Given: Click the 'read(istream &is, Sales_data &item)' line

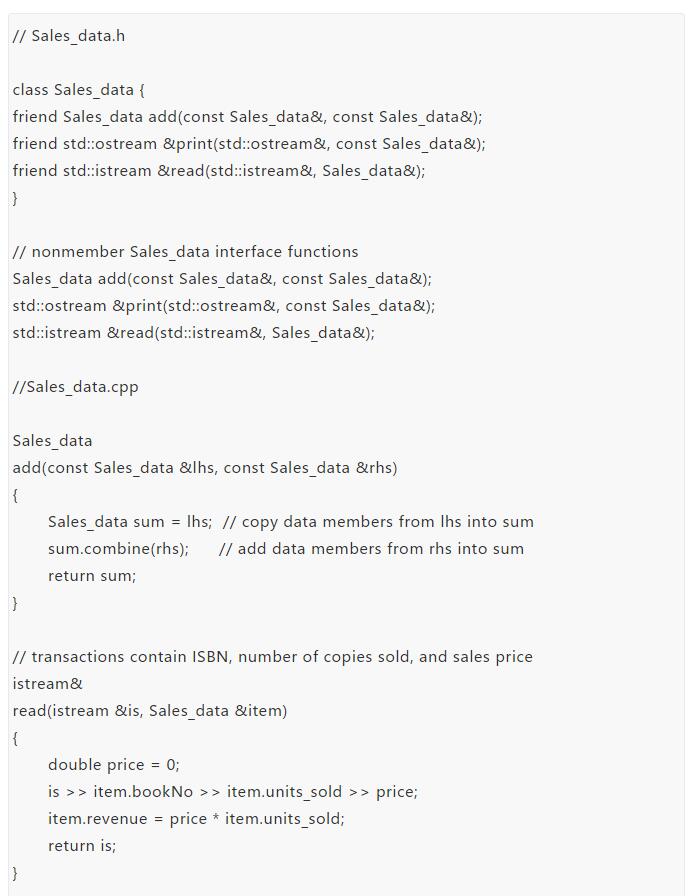Looking at the screenshot, I should (x=150, y=711).
